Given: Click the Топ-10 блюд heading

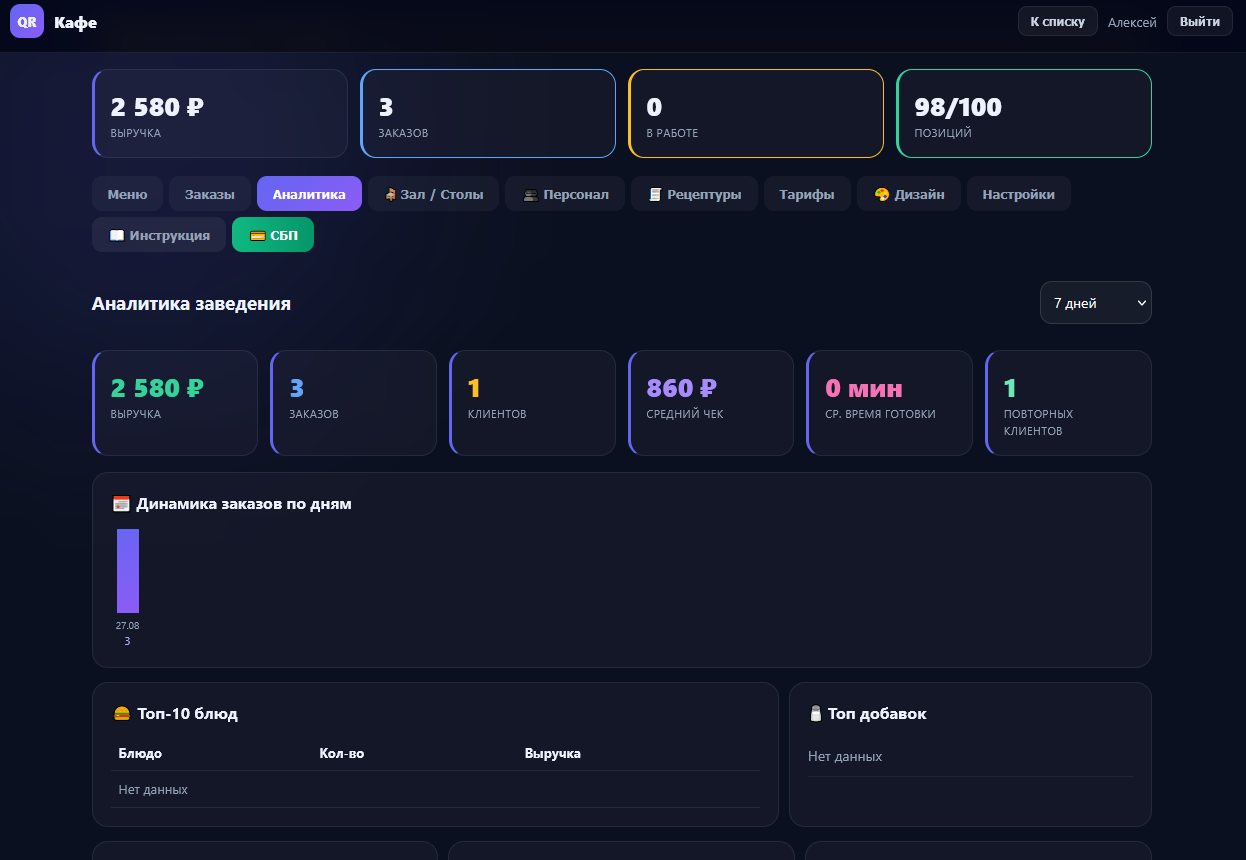Looking at the screenshot, I should click(x=188, y=714).
